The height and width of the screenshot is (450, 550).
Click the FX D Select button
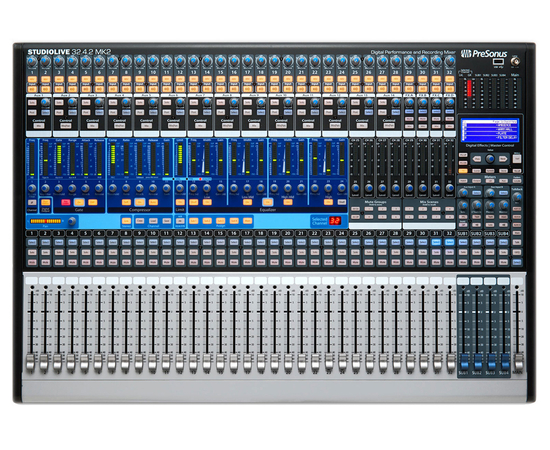click(x=449, y=112)
